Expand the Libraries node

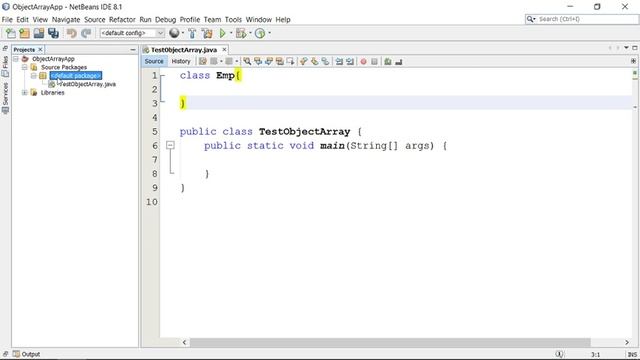coord(24,93)
